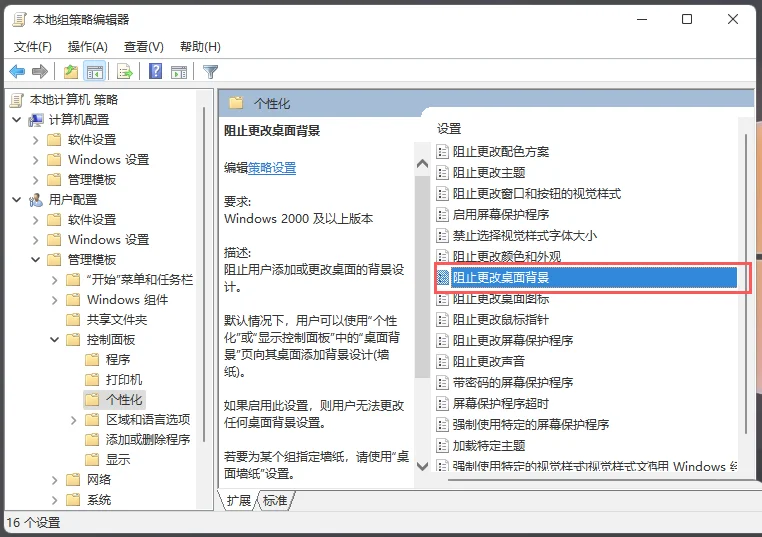This screenshot has height=537, width=762.
Task: Expand 管理模板 under 计算机配置
Action: [35, 180]
